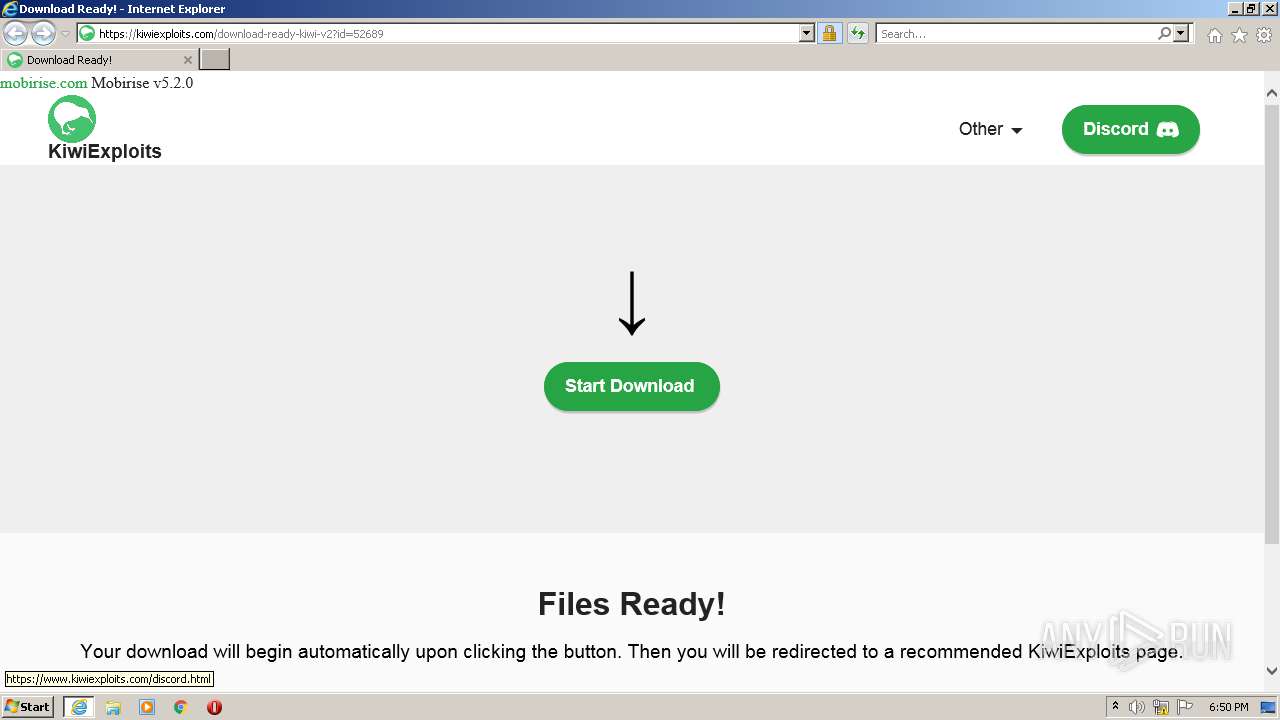
Task: Open the Action Center flag icon
Action: pos(1185,707)
